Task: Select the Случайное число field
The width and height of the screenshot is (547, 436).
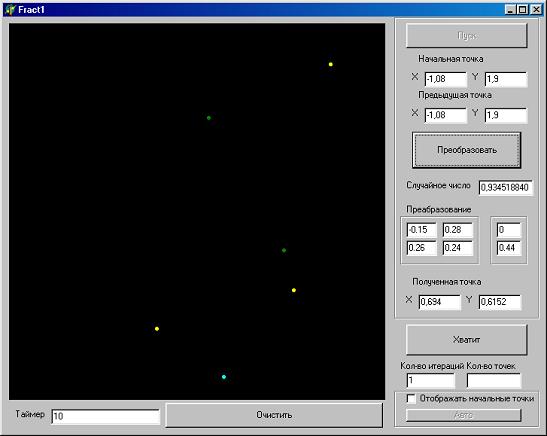Action: pyautogui.click(x=505, y=188)
